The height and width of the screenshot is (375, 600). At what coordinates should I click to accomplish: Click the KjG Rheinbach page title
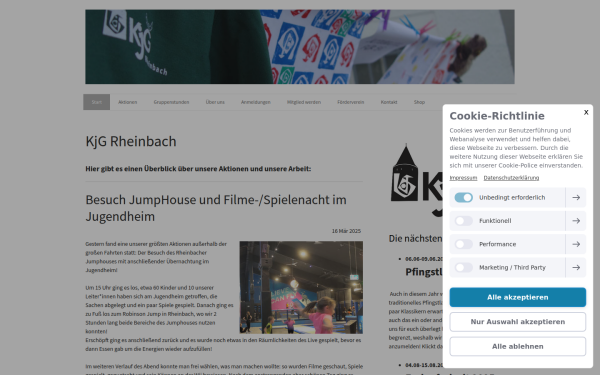[x=131, y=141]
